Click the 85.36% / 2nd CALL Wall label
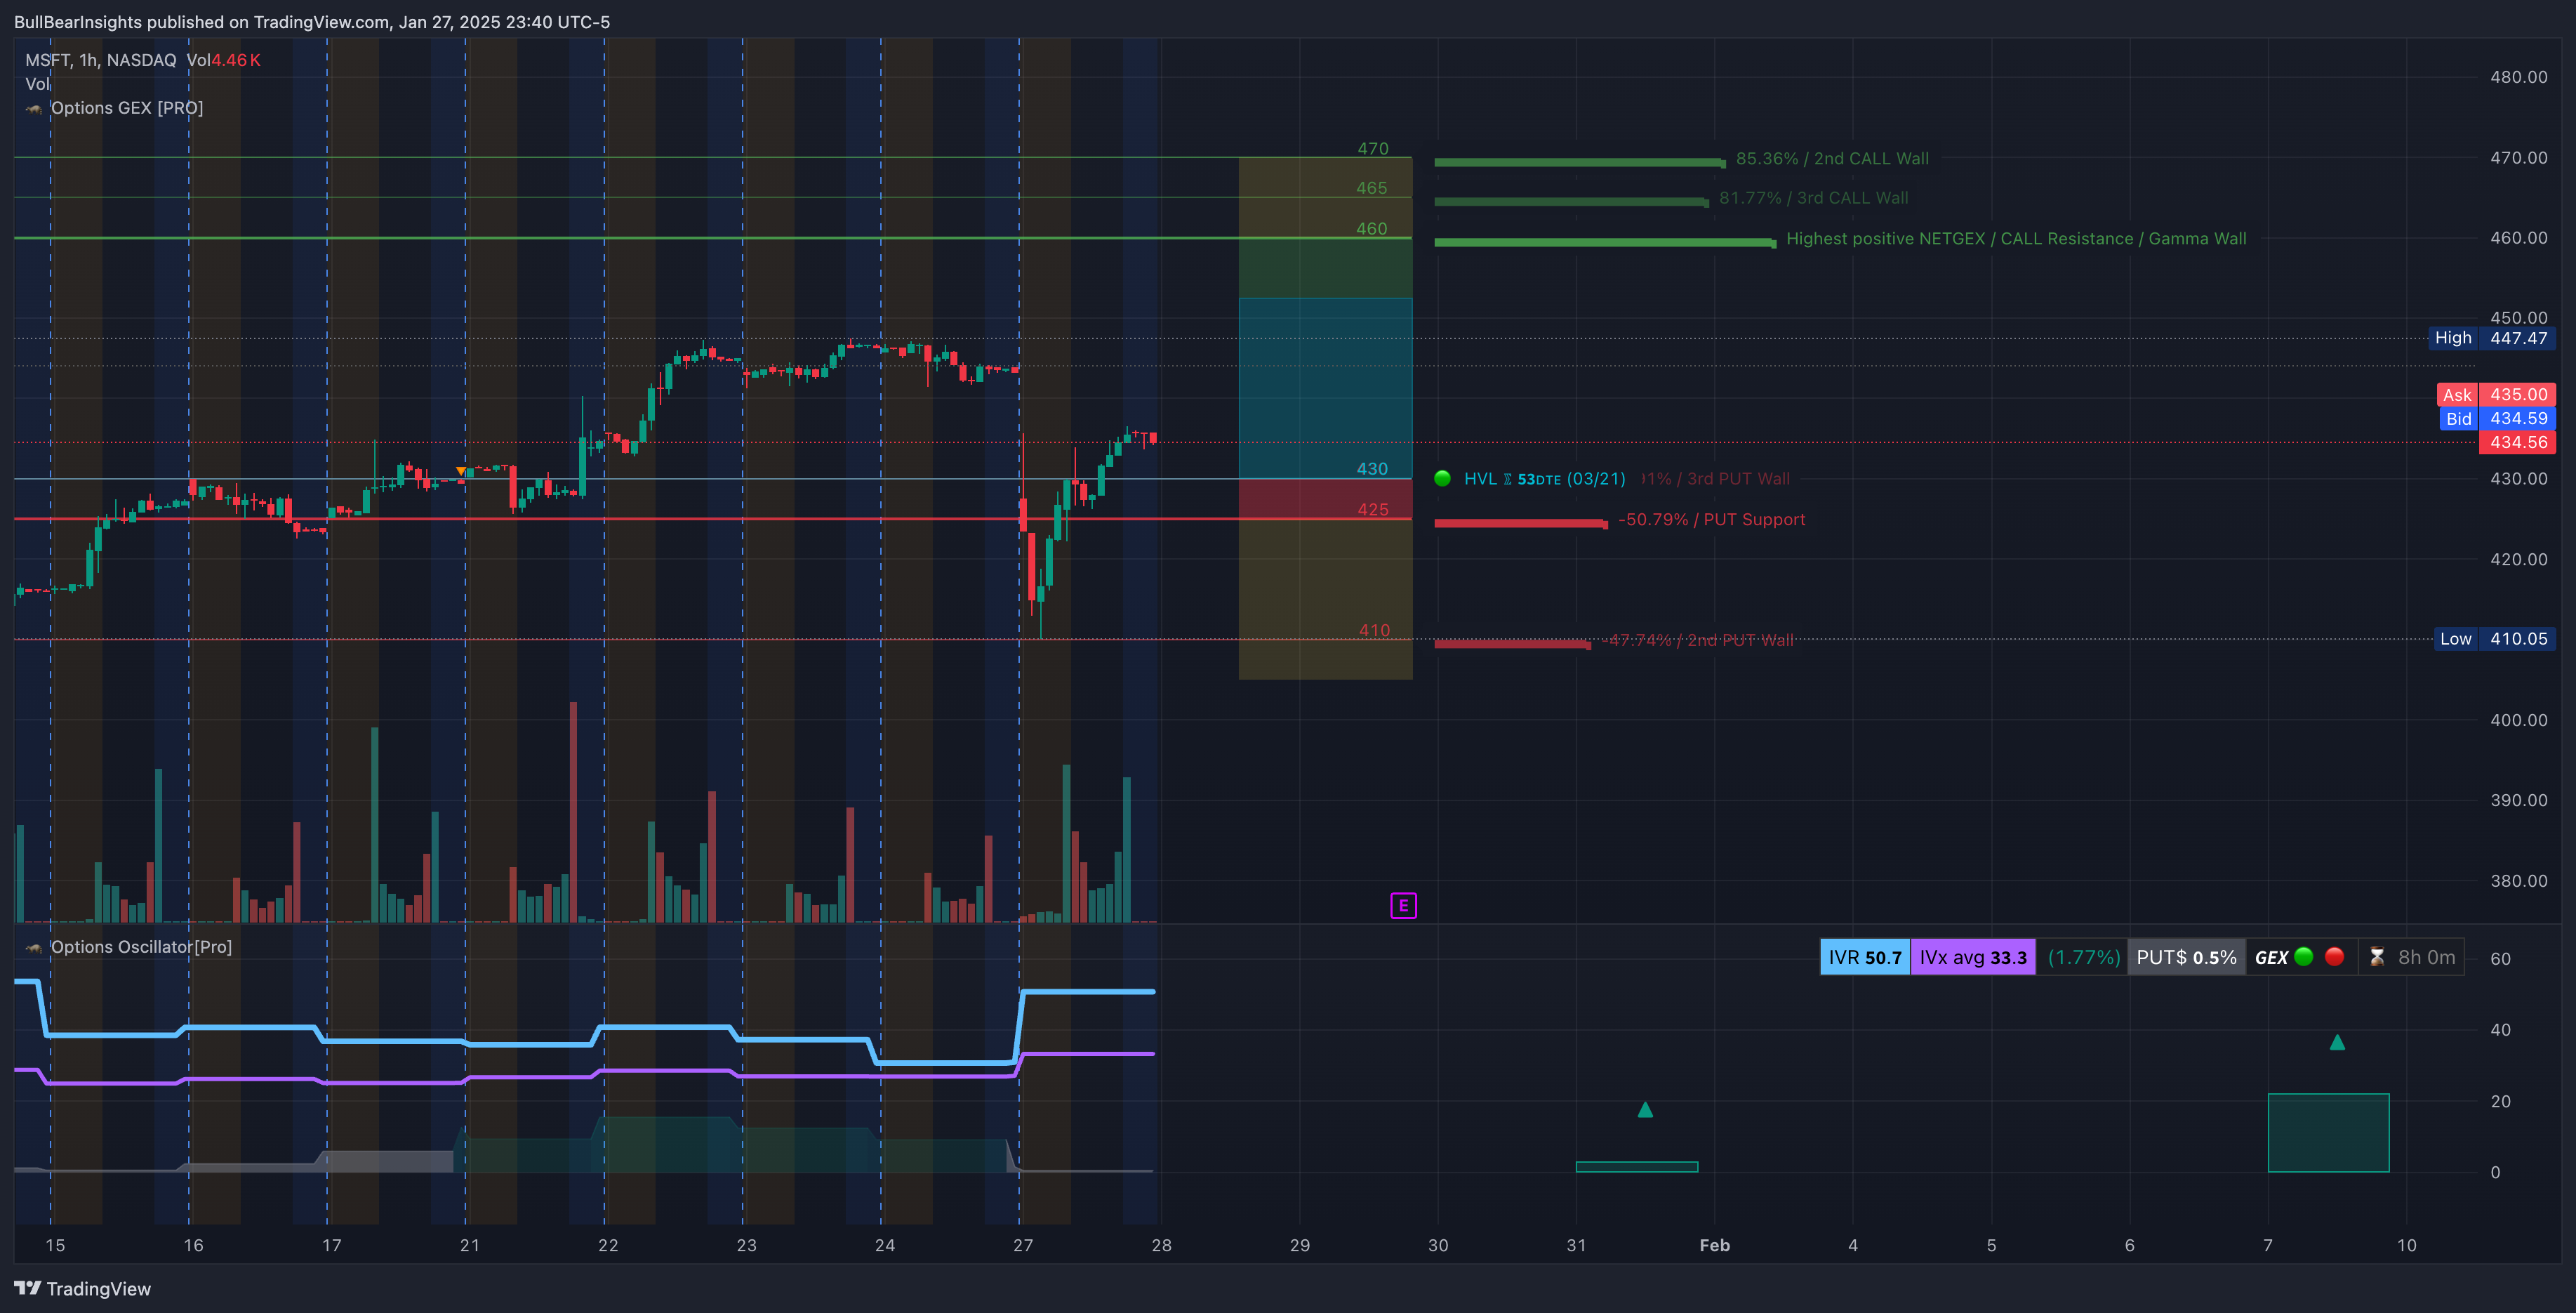The width and height of the screenshot is (2576, 1313). tap(1832, 158)
